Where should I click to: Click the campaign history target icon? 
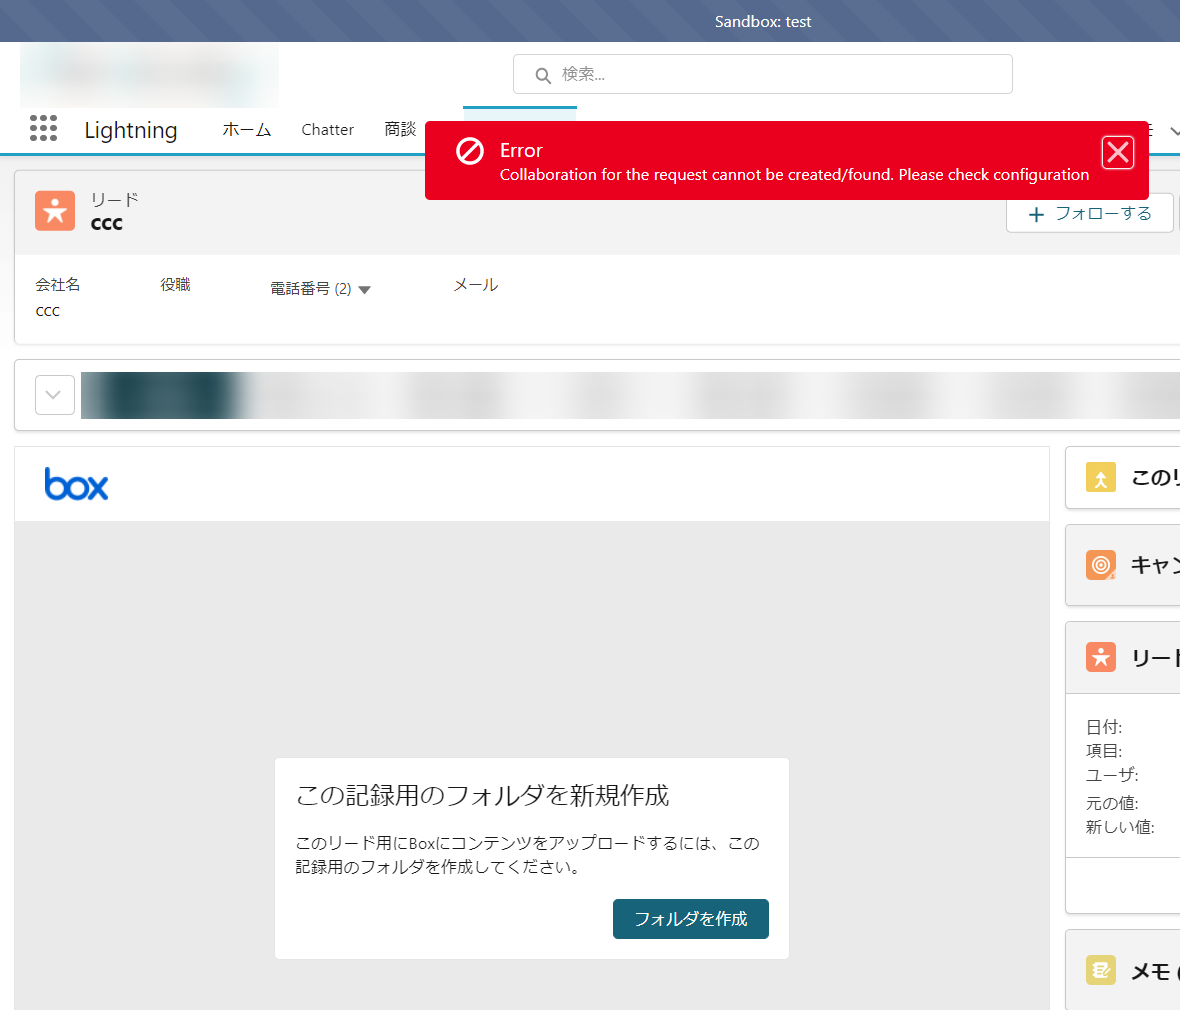[1100, 565]
